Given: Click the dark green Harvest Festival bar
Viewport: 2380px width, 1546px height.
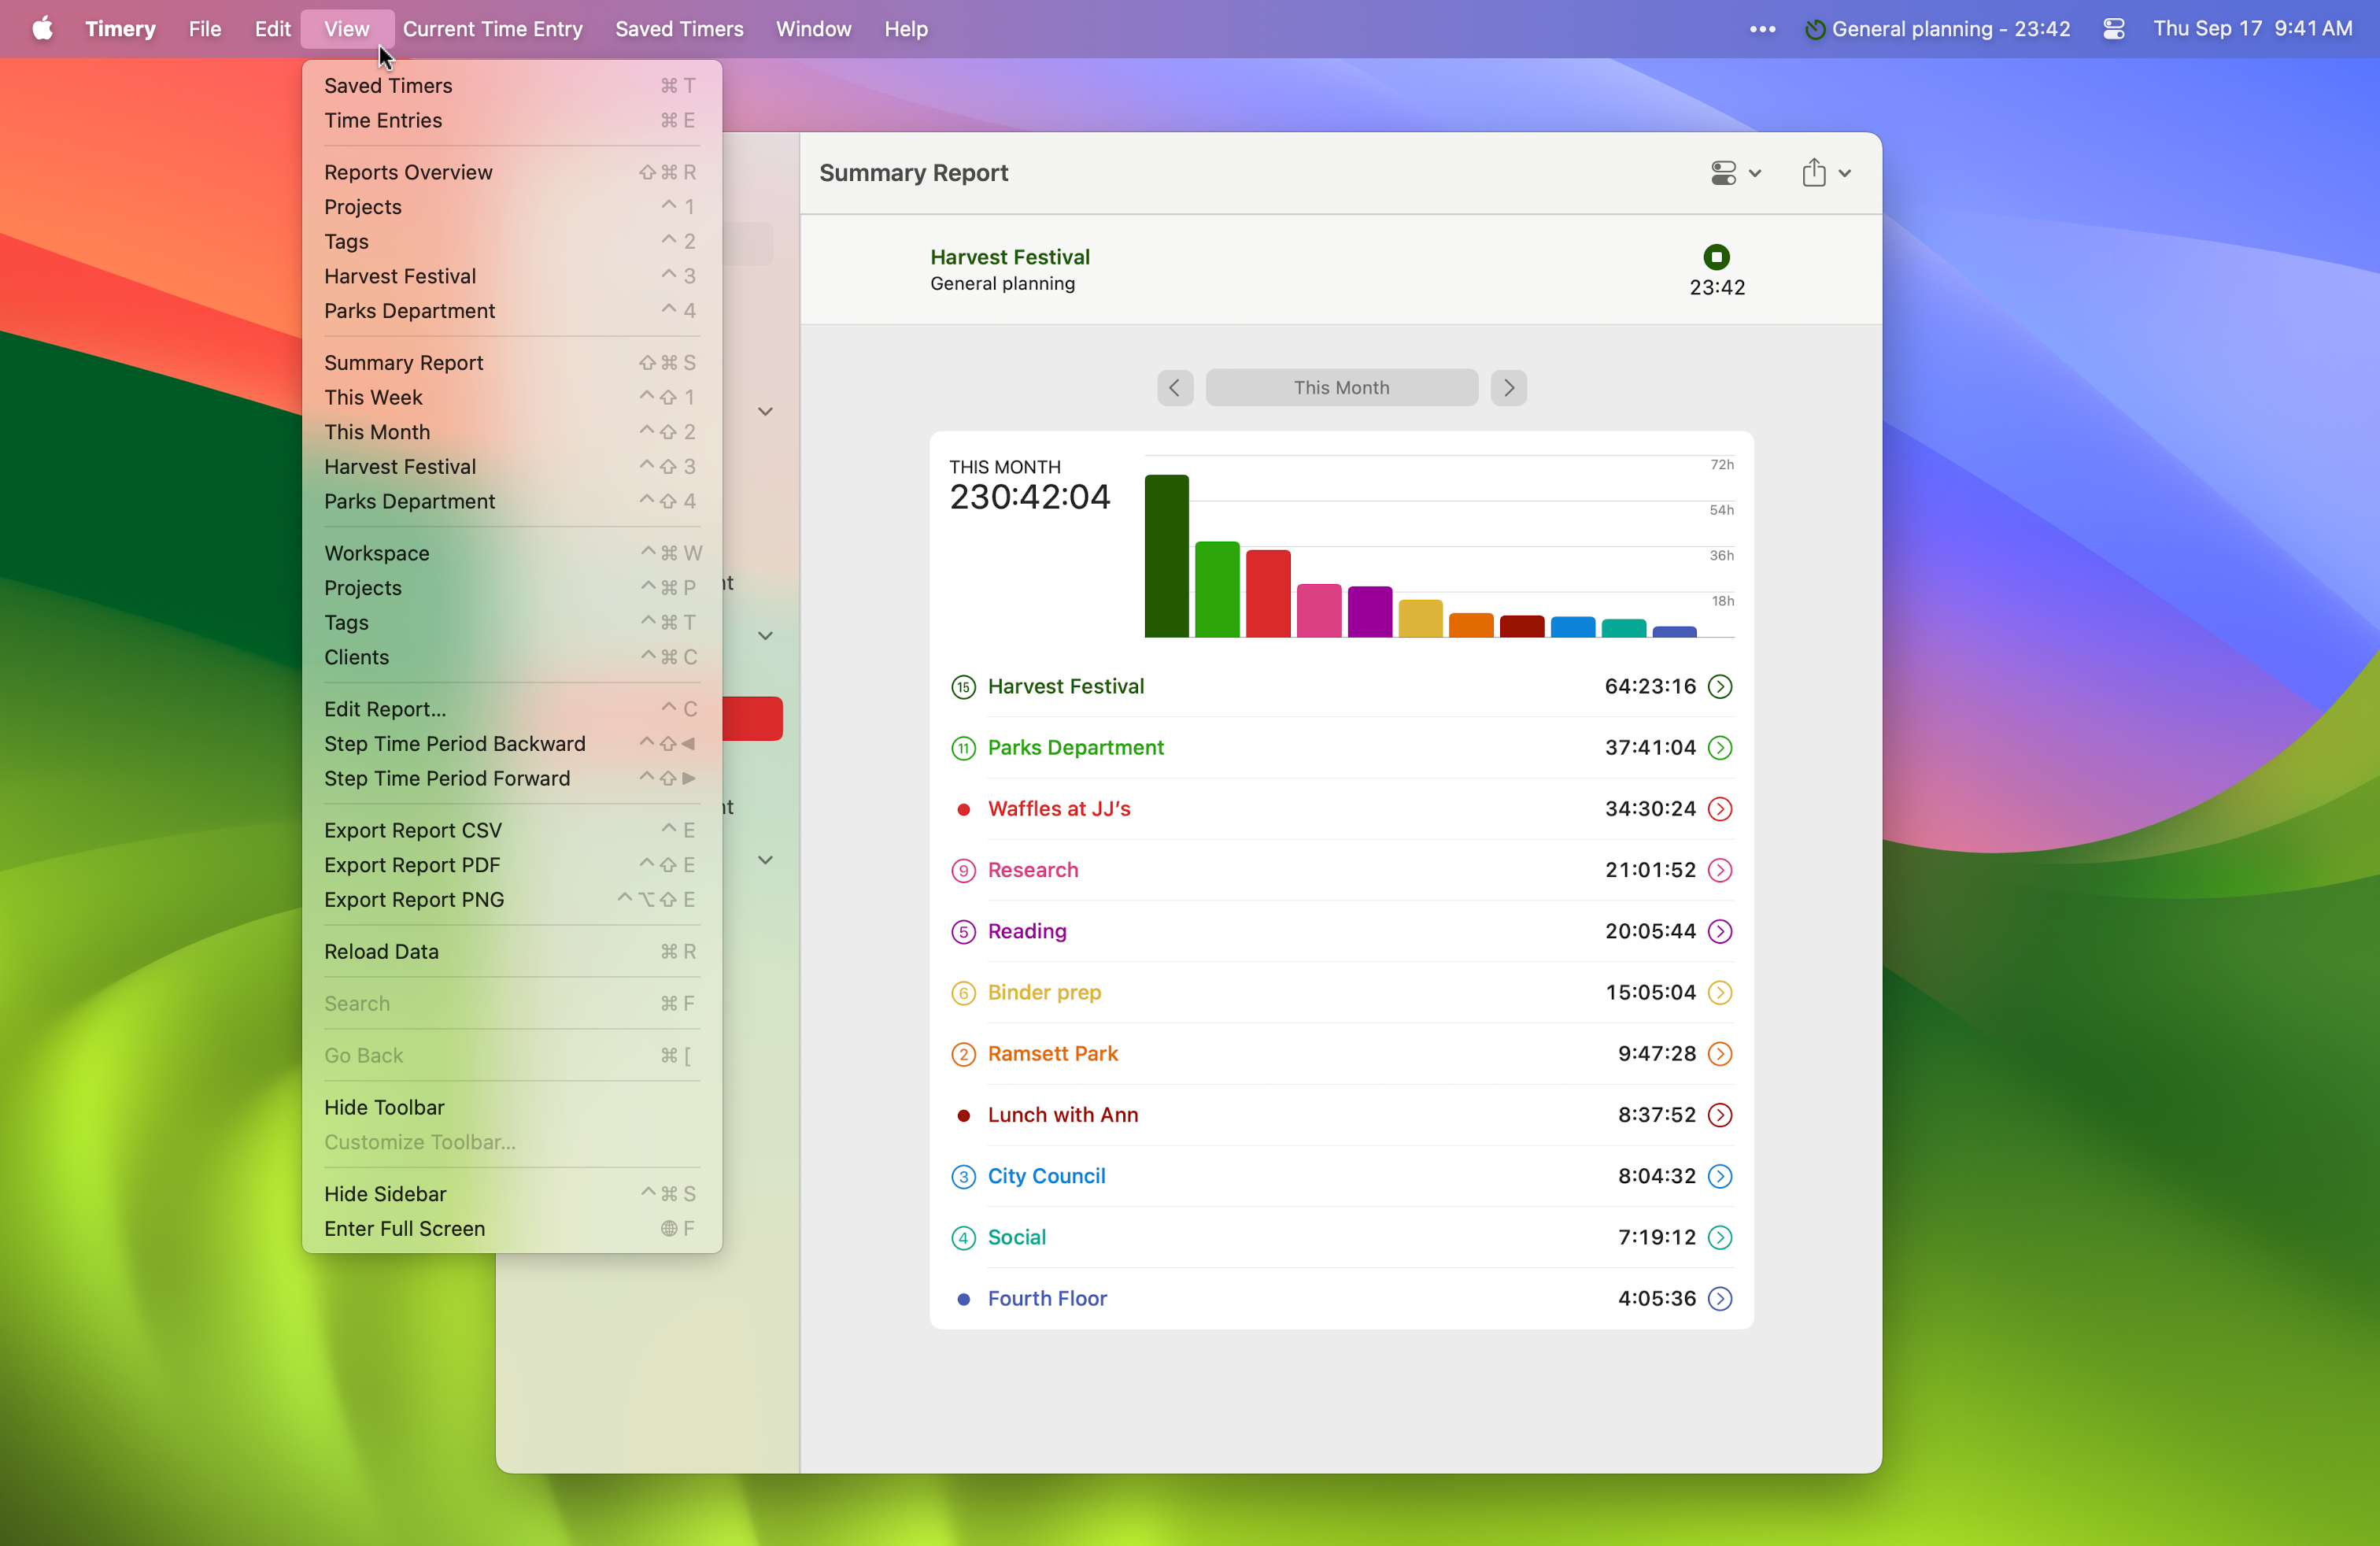Looking at the screenshot, I should coord(1166,556).
